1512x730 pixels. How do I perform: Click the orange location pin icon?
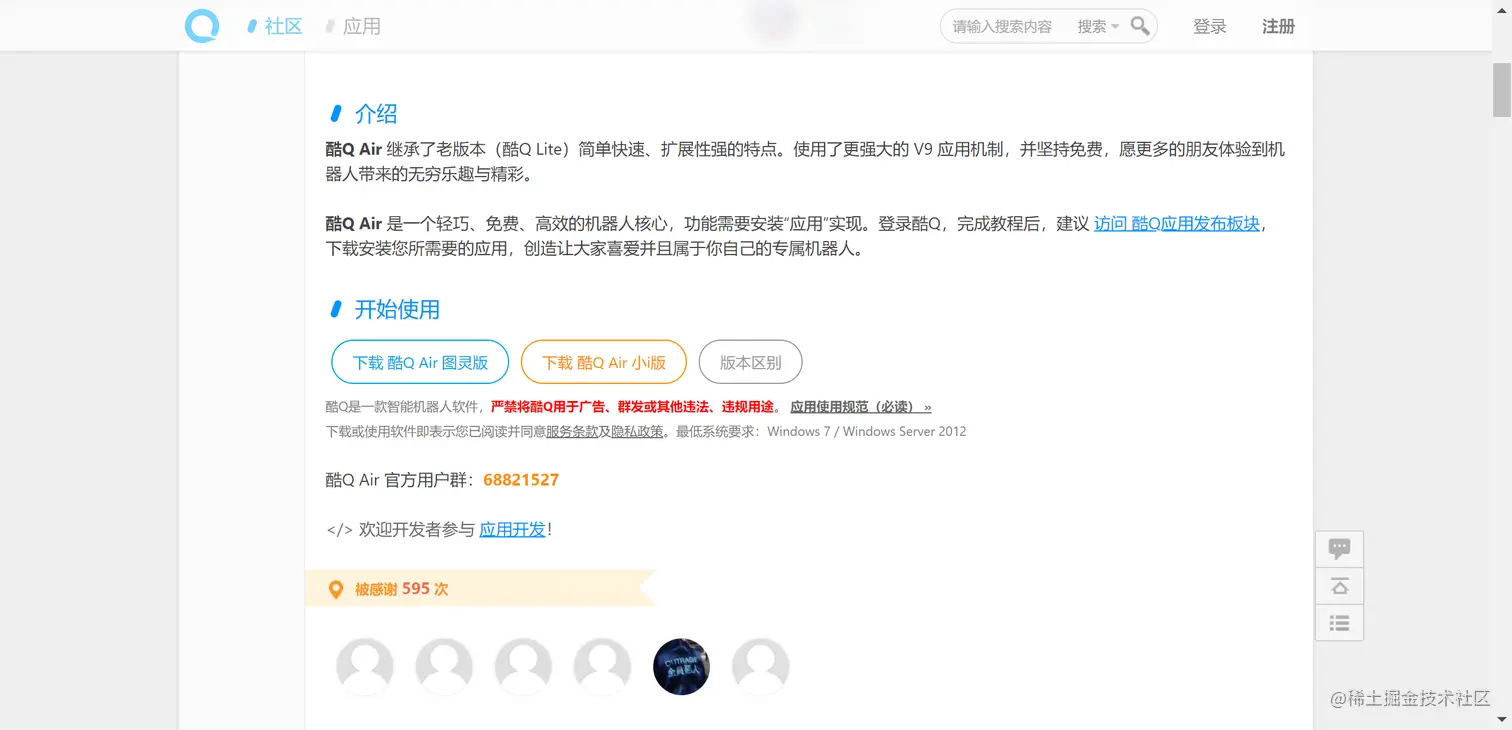click(337, 590)
